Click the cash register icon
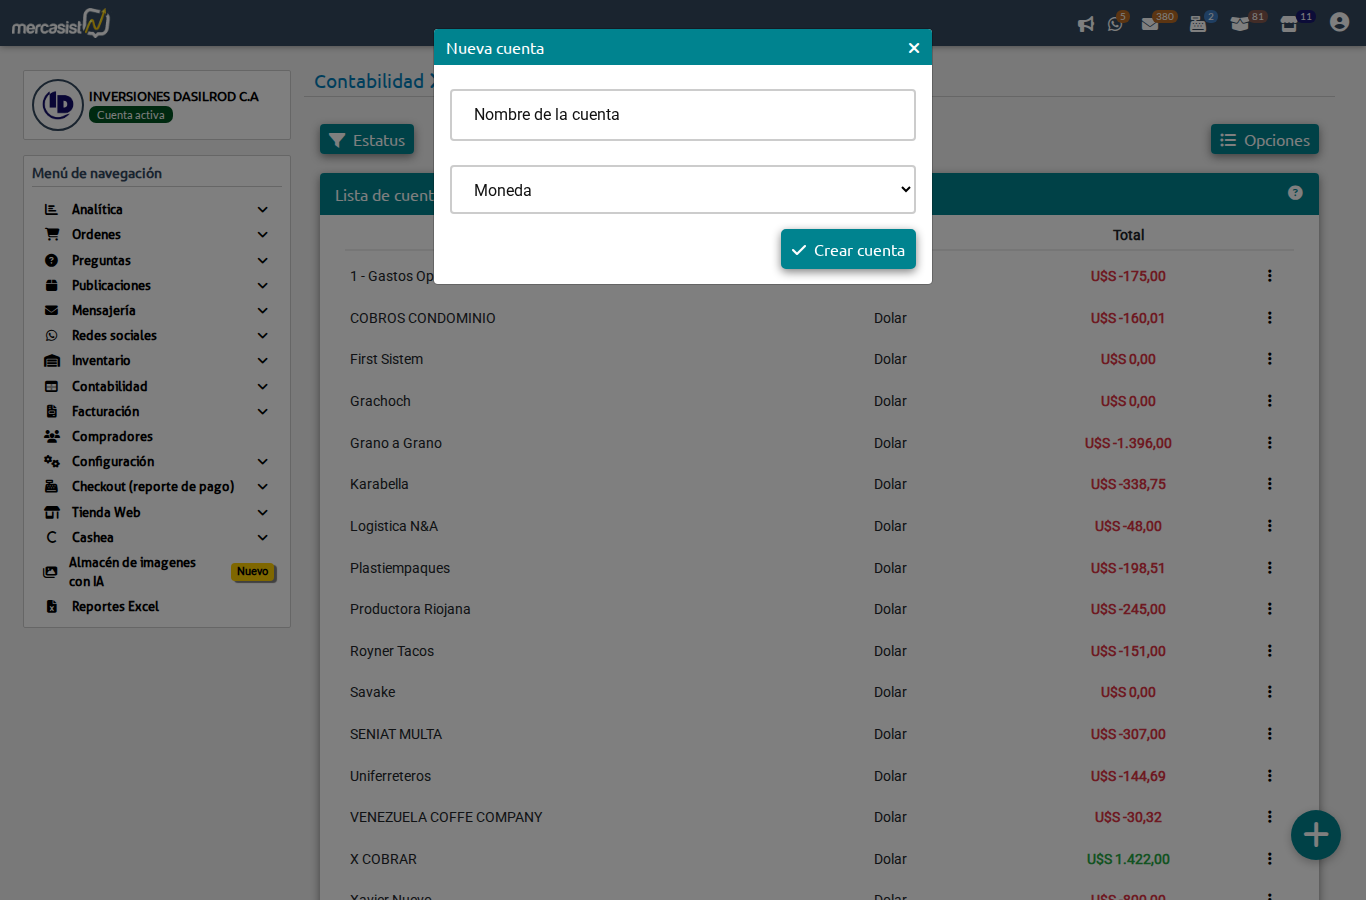 [x=1197, y=24]
